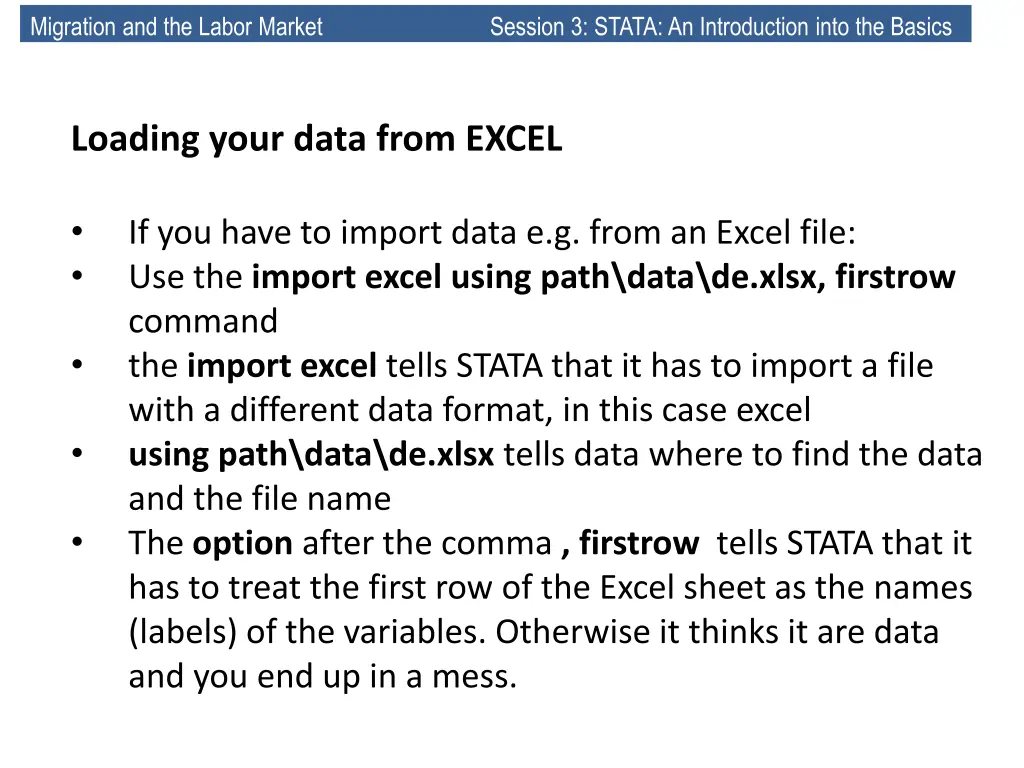Click the text "(labels) of the variables"
Viewport: 1024px width, 768px height.
pyautogui.click(x=307, y=632)
